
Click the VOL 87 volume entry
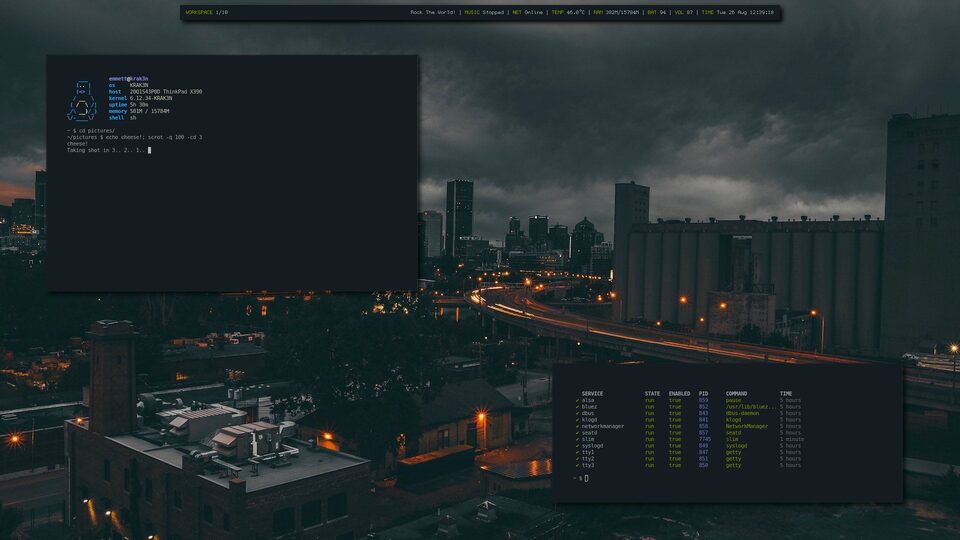click(x=684, y=12)
